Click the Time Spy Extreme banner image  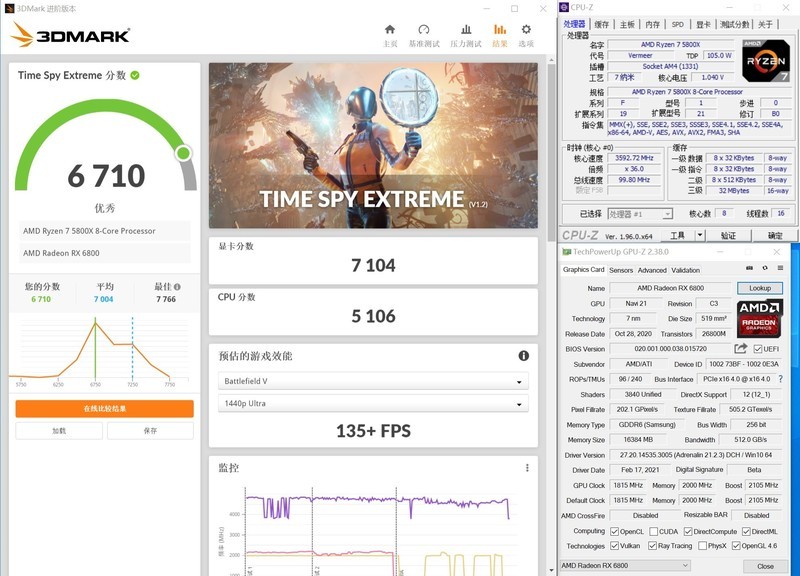372,146
